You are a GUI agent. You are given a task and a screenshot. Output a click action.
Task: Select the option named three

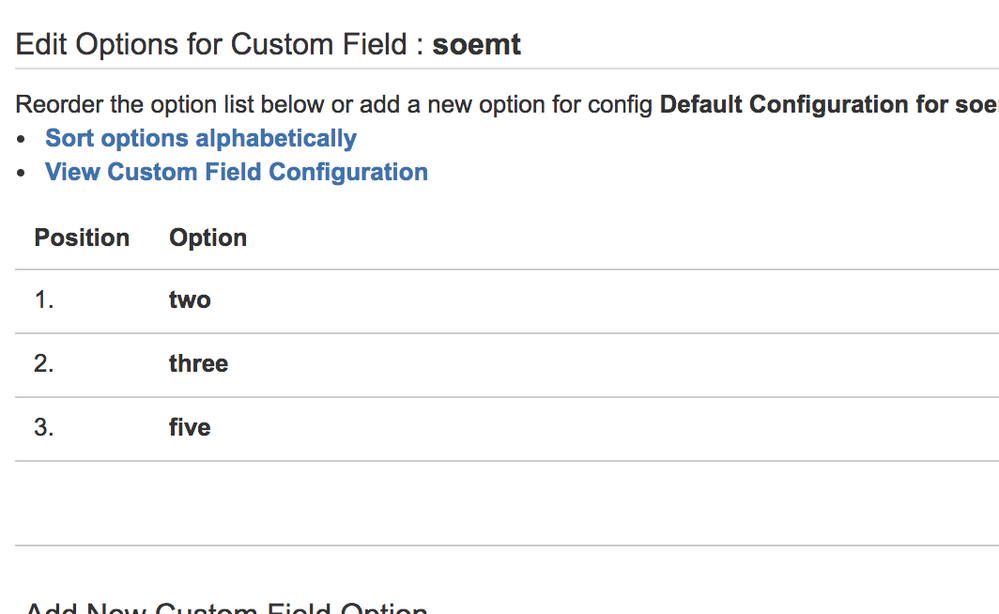pos(198,364)
